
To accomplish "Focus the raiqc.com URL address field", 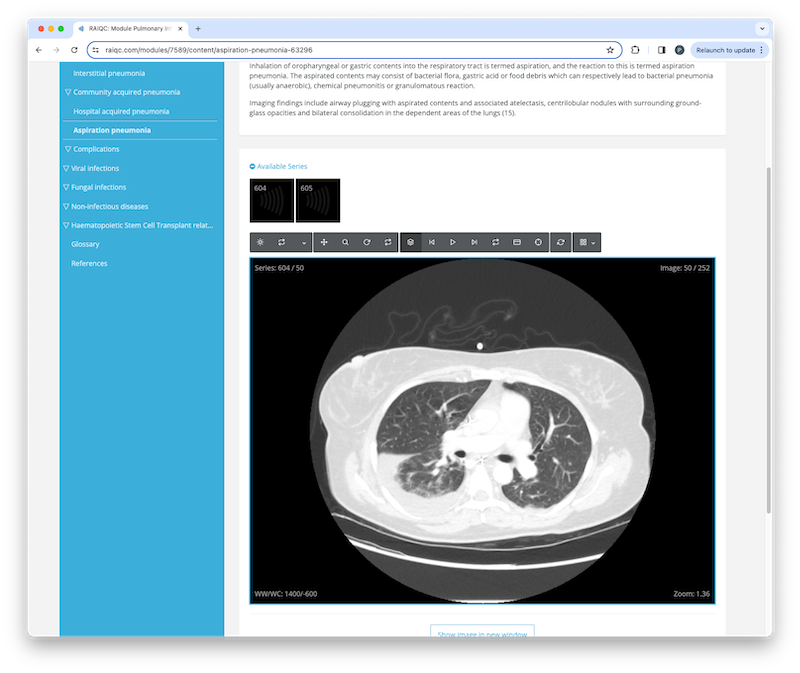I will pos(352,50).
